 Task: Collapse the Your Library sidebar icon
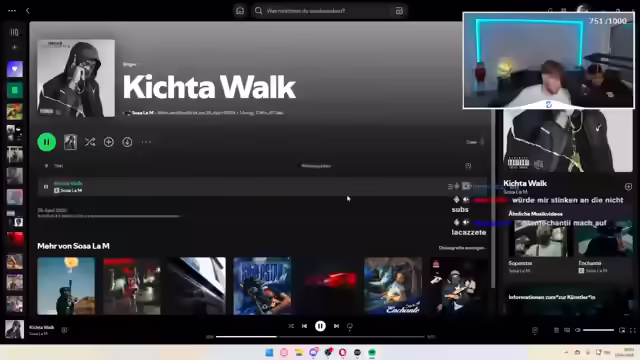[14, 32]
